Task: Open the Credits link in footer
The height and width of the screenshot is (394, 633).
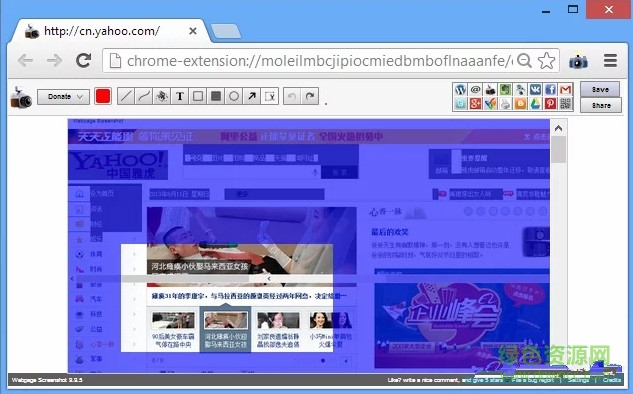Action: [612, 380]
